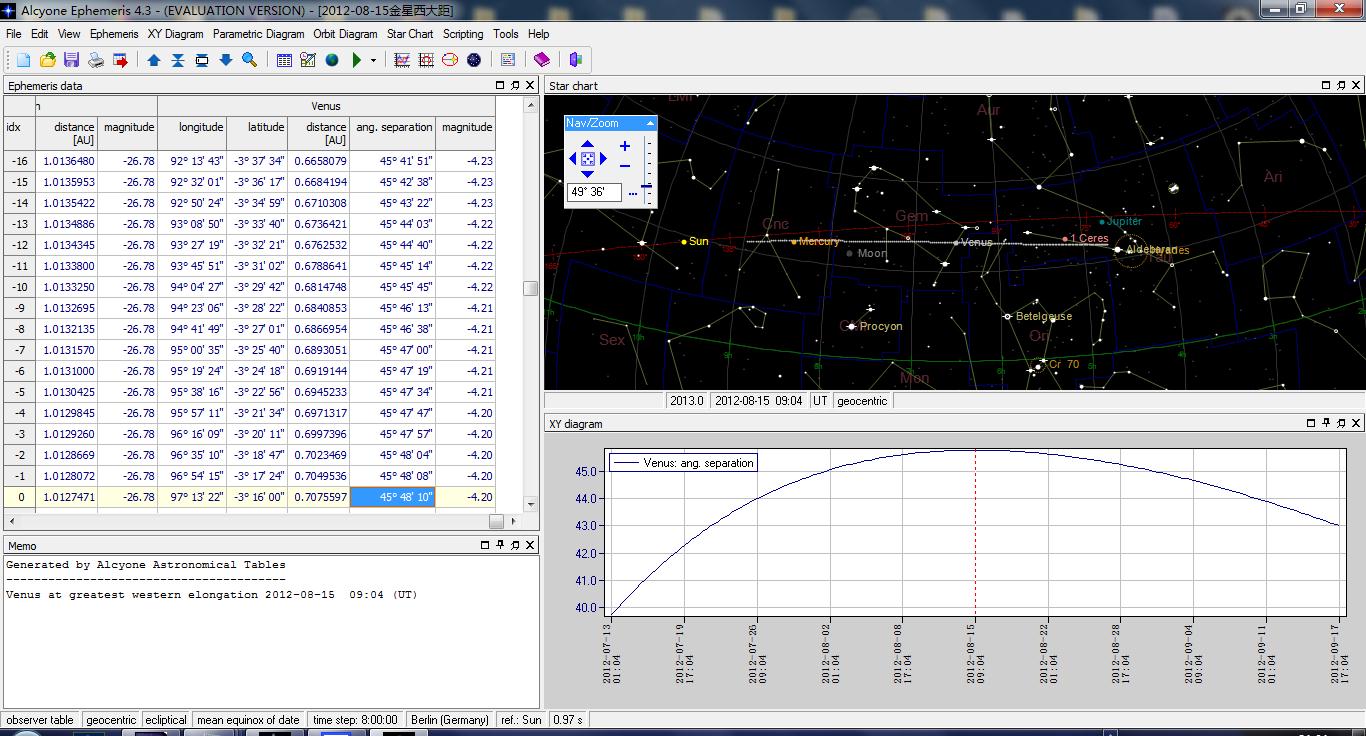Viewport: 1366px width, 736px height.
Task: Save using the floppy disk icon
Action: tap(71, 60)
